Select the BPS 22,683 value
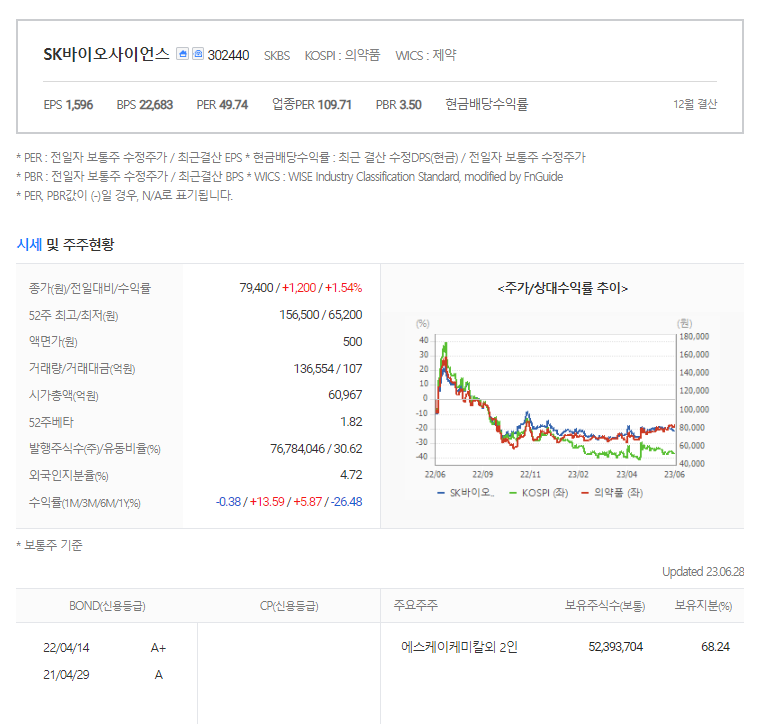 145,105
